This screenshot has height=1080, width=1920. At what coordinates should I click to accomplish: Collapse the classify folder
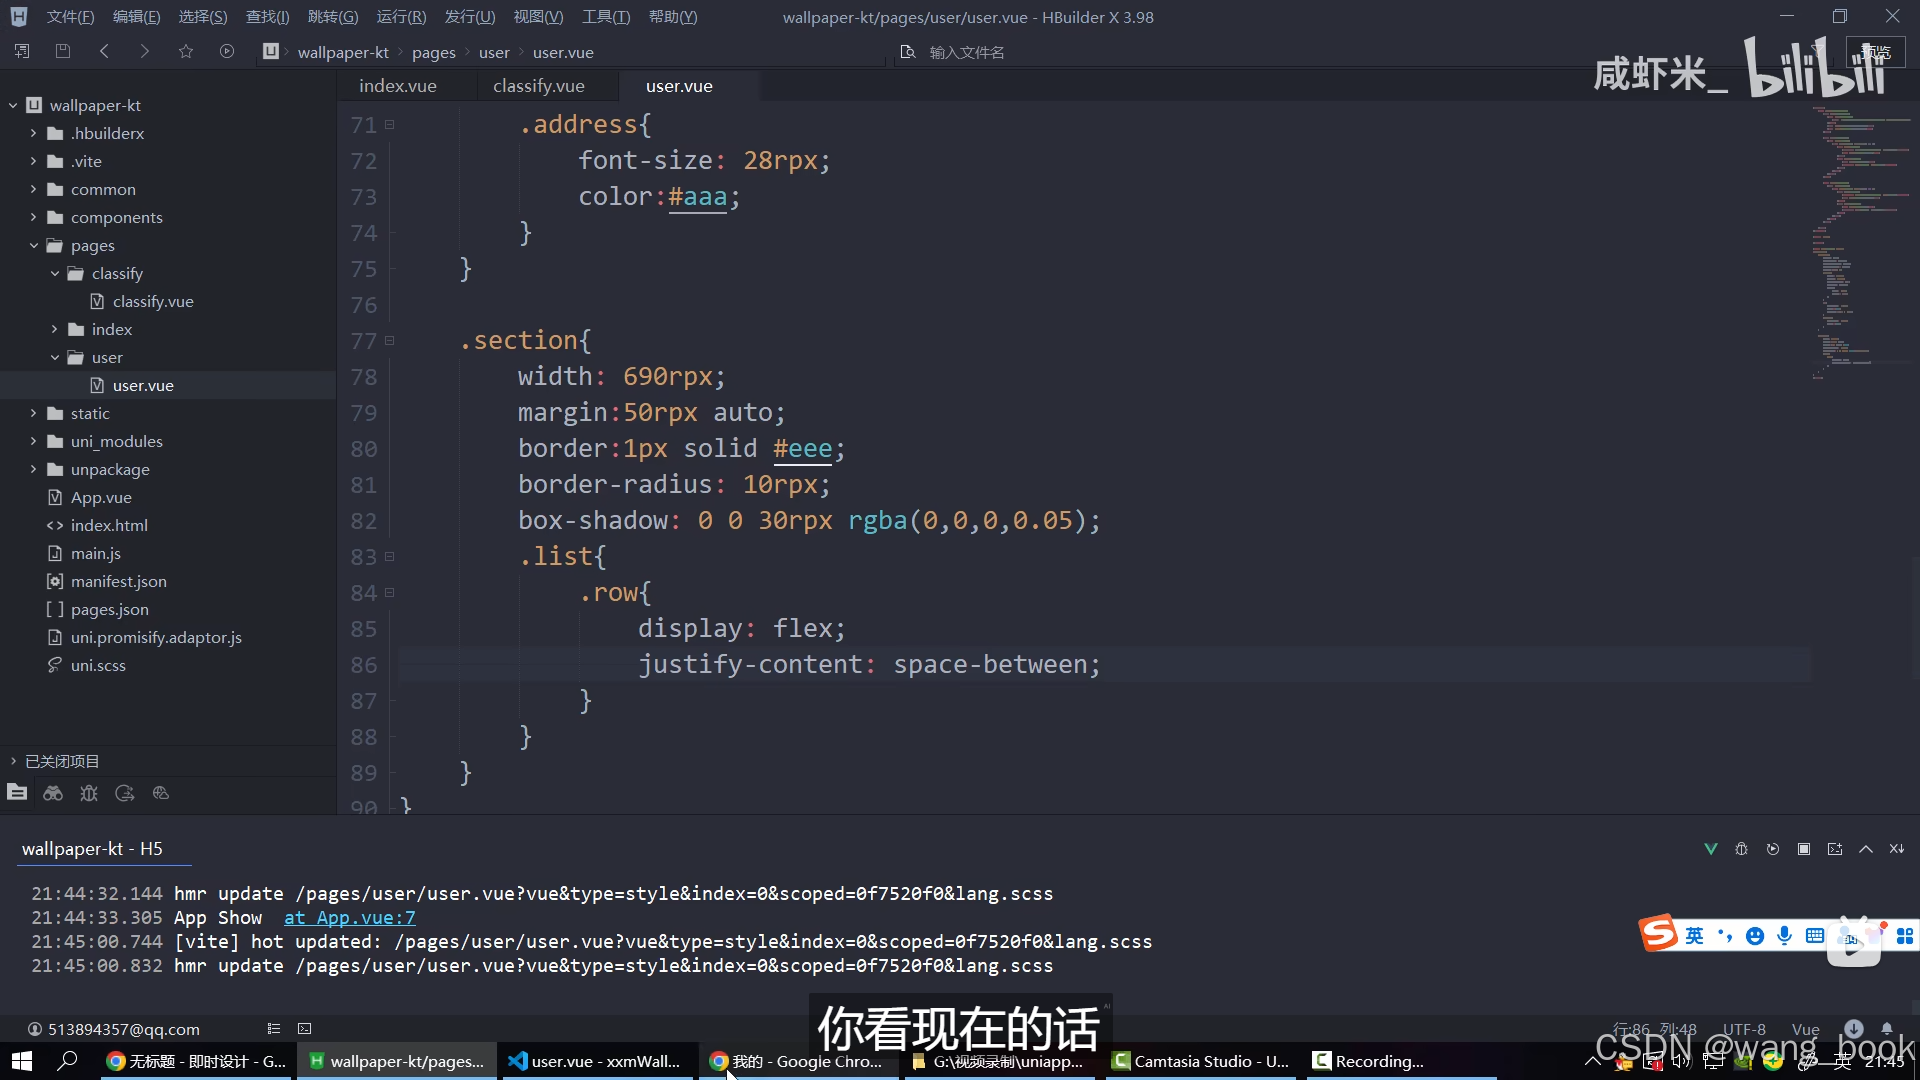[55, 273]
